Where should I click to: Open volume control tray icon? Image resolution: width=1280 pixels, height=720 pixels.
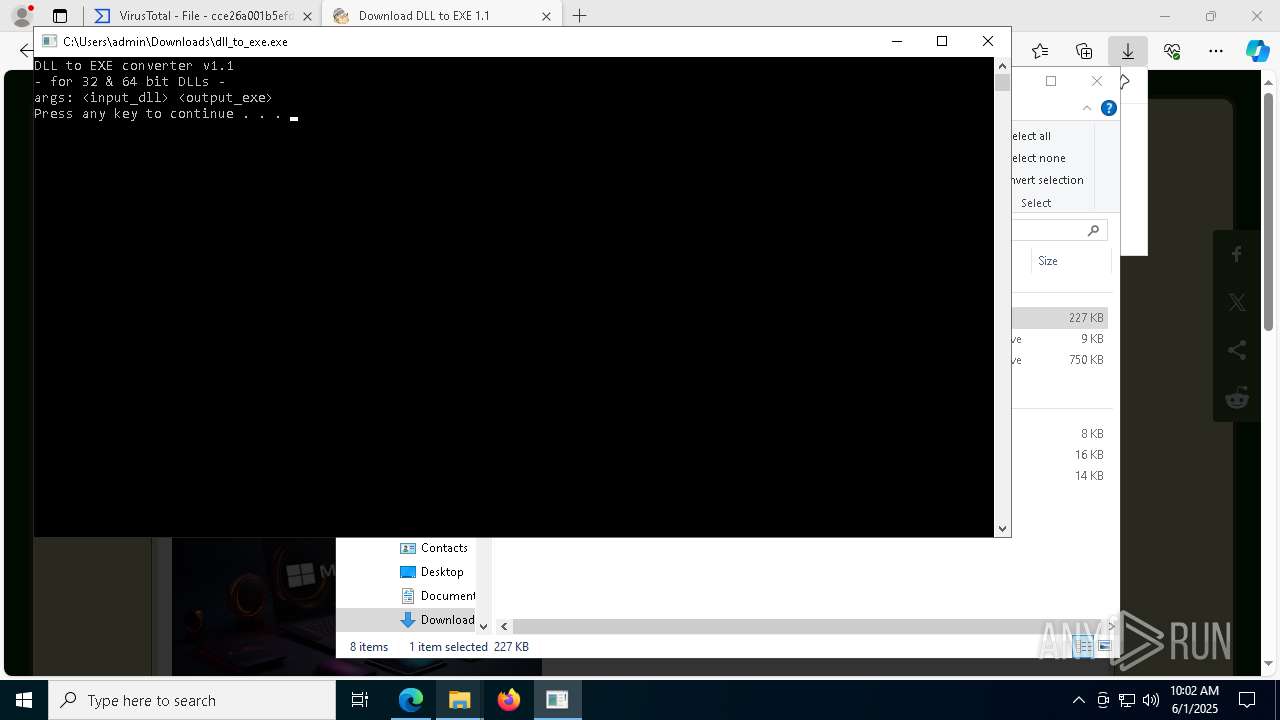(1150, 700)
